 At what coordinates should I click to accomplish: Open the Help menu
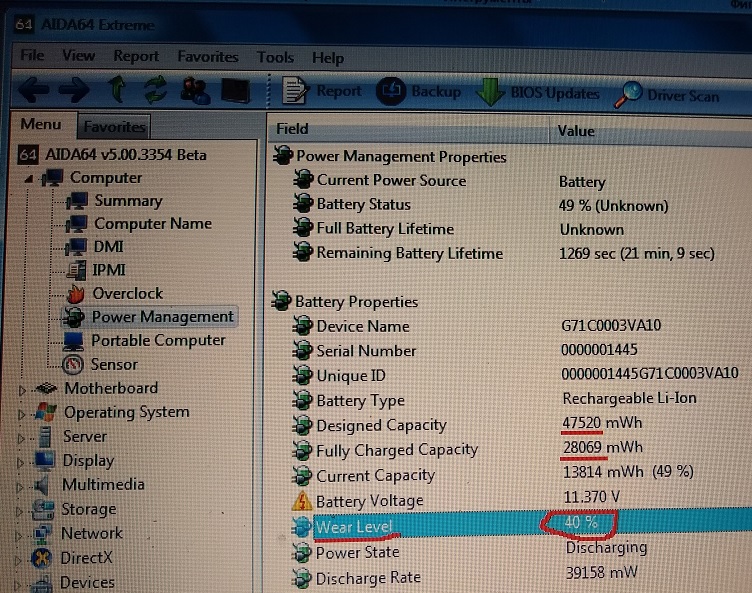[x=328, y=59]
